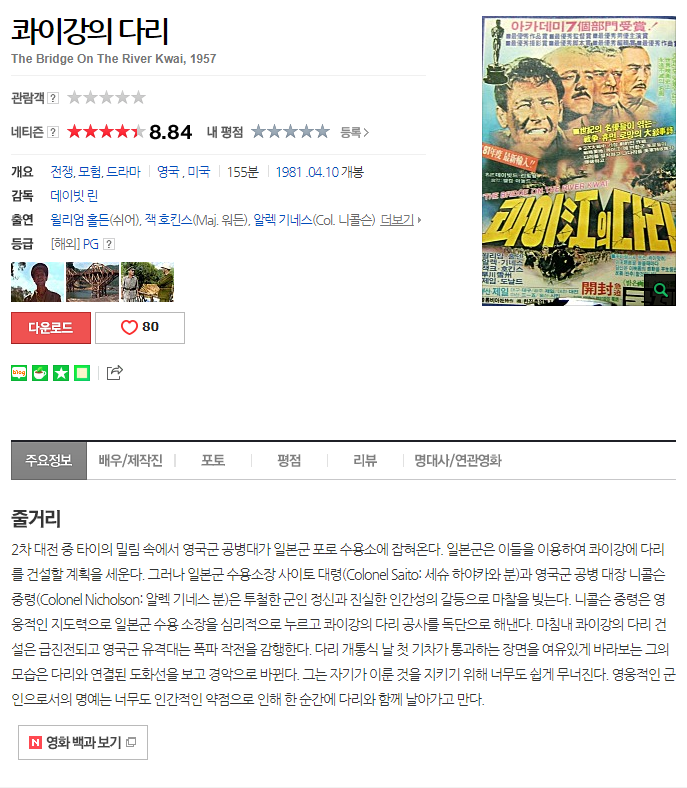Image resolution: width=687 pixels, height=788 pixels.
Task: Click the Naver blog share icon
Action: click(x=19, y=373)
